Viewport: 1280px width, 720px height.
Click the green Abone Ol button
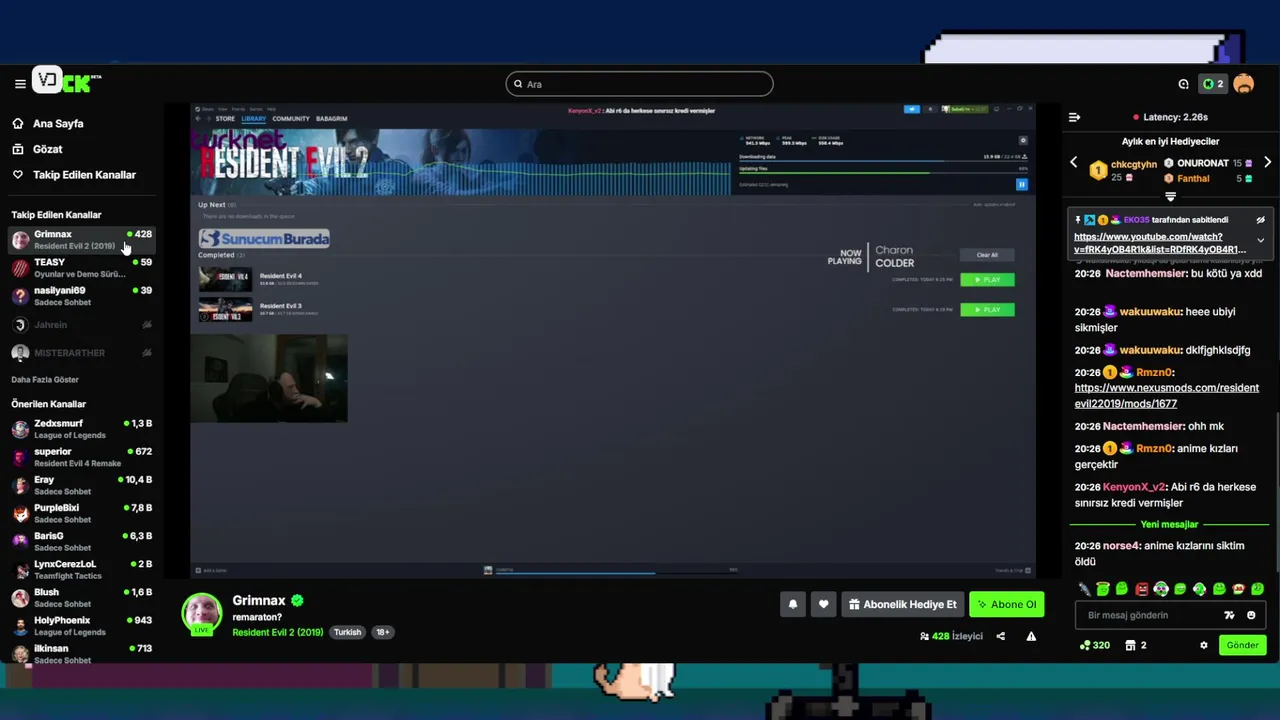[x=1006, y=604]
